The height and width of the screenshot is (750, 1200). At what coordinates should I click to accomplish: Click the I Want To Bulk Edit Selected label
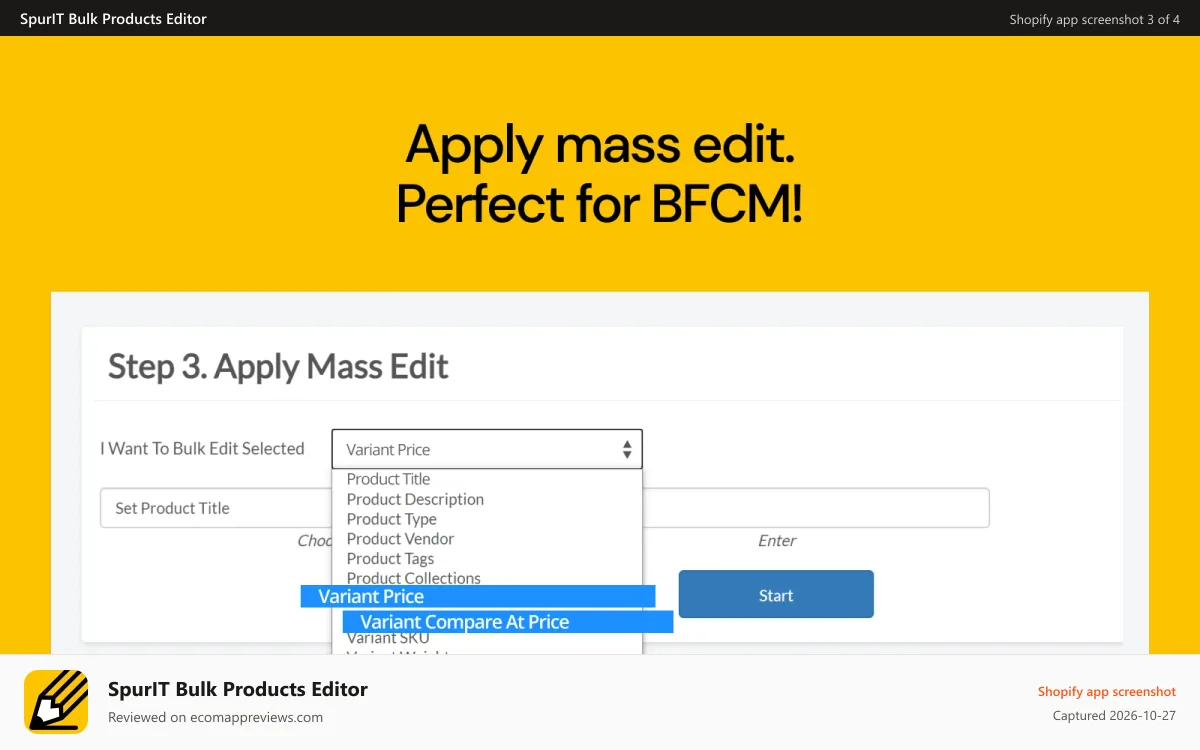[x=202, y=449]
